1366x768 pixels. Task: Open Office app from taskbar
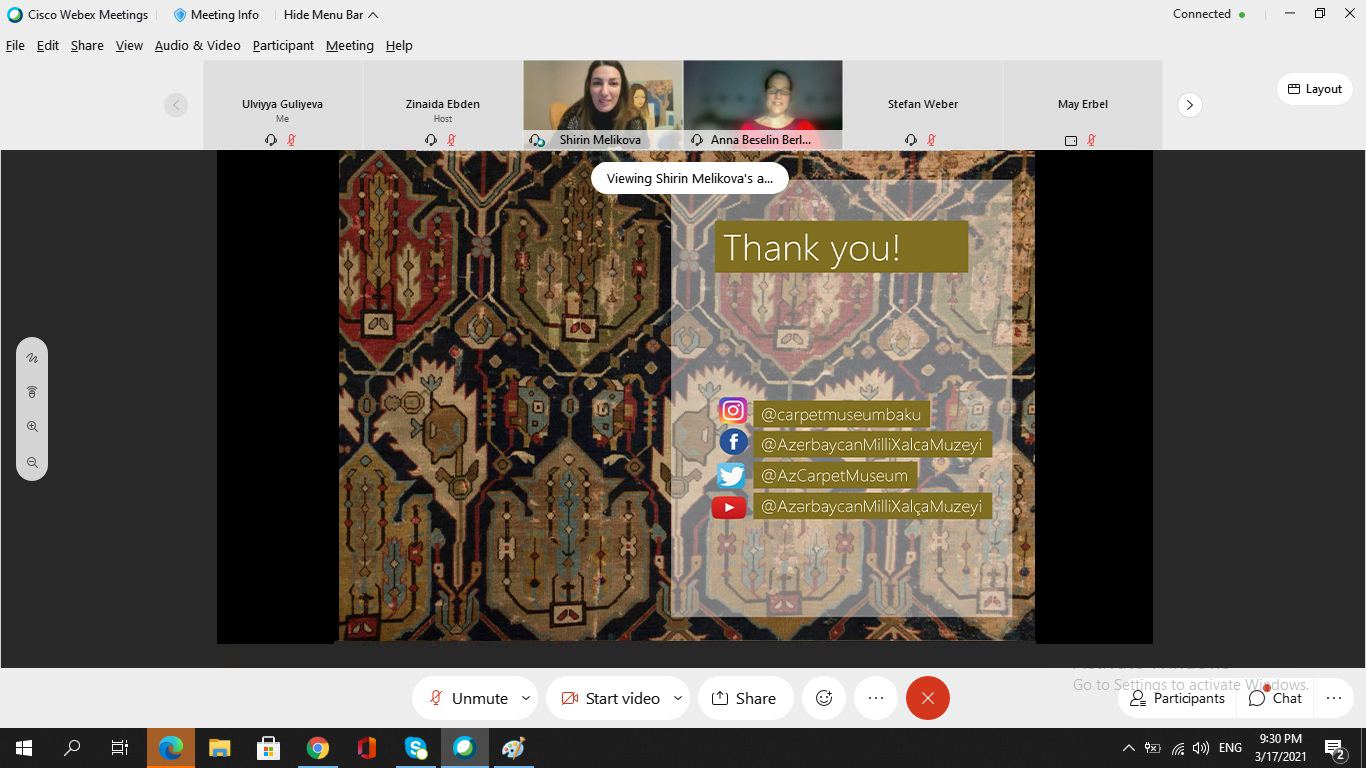pos(367,748)
